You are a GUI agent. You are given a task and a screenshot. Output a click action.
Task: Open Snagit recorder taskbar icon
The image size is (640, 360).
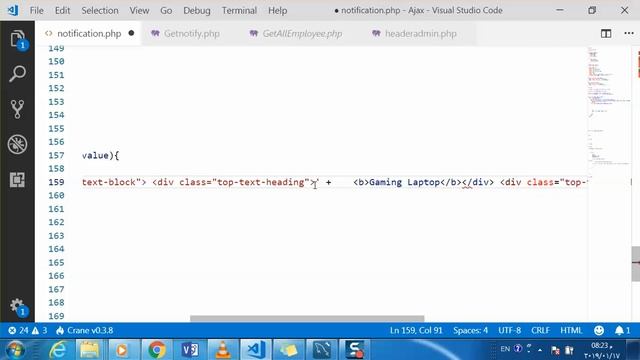(x=355, y=350)
